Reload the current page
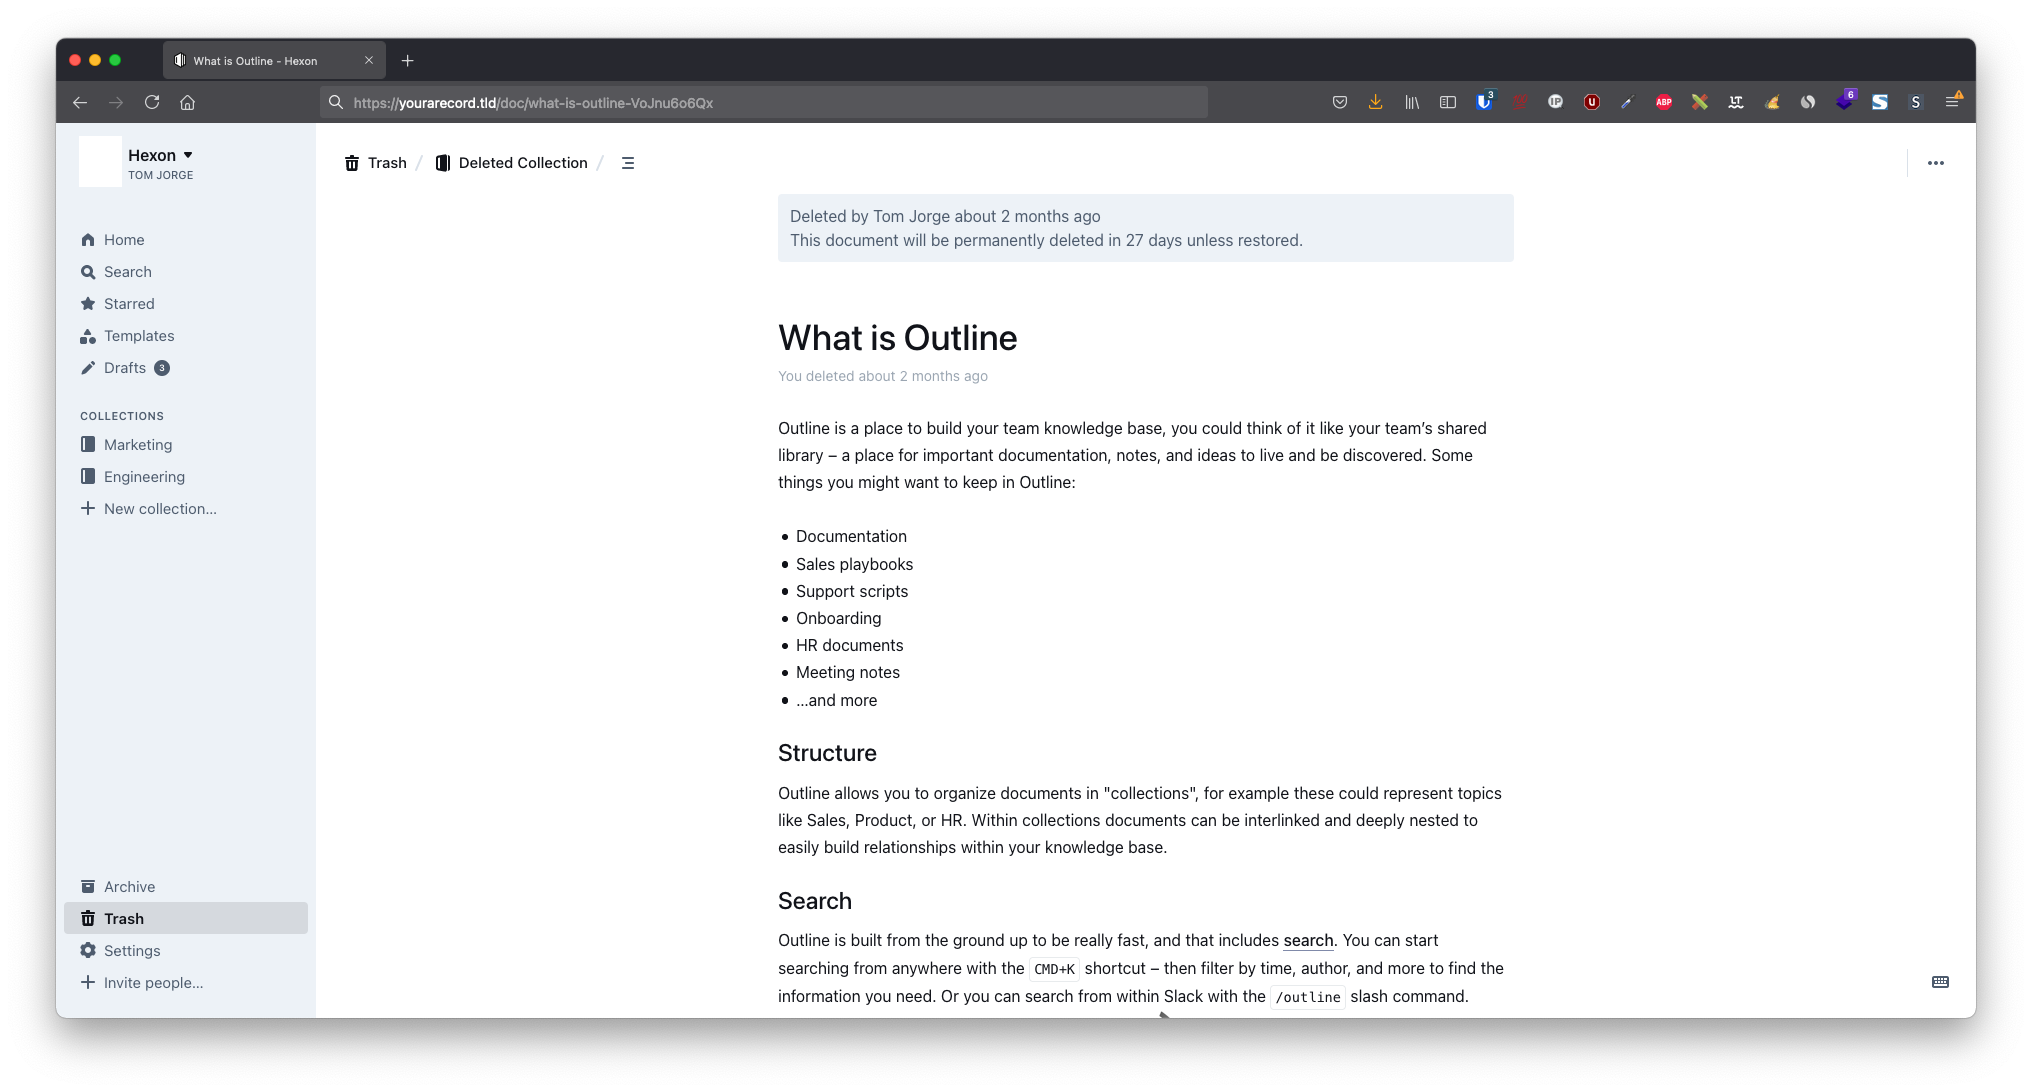The height and width of the screenshot is (1092, 2032). [152, 102]
